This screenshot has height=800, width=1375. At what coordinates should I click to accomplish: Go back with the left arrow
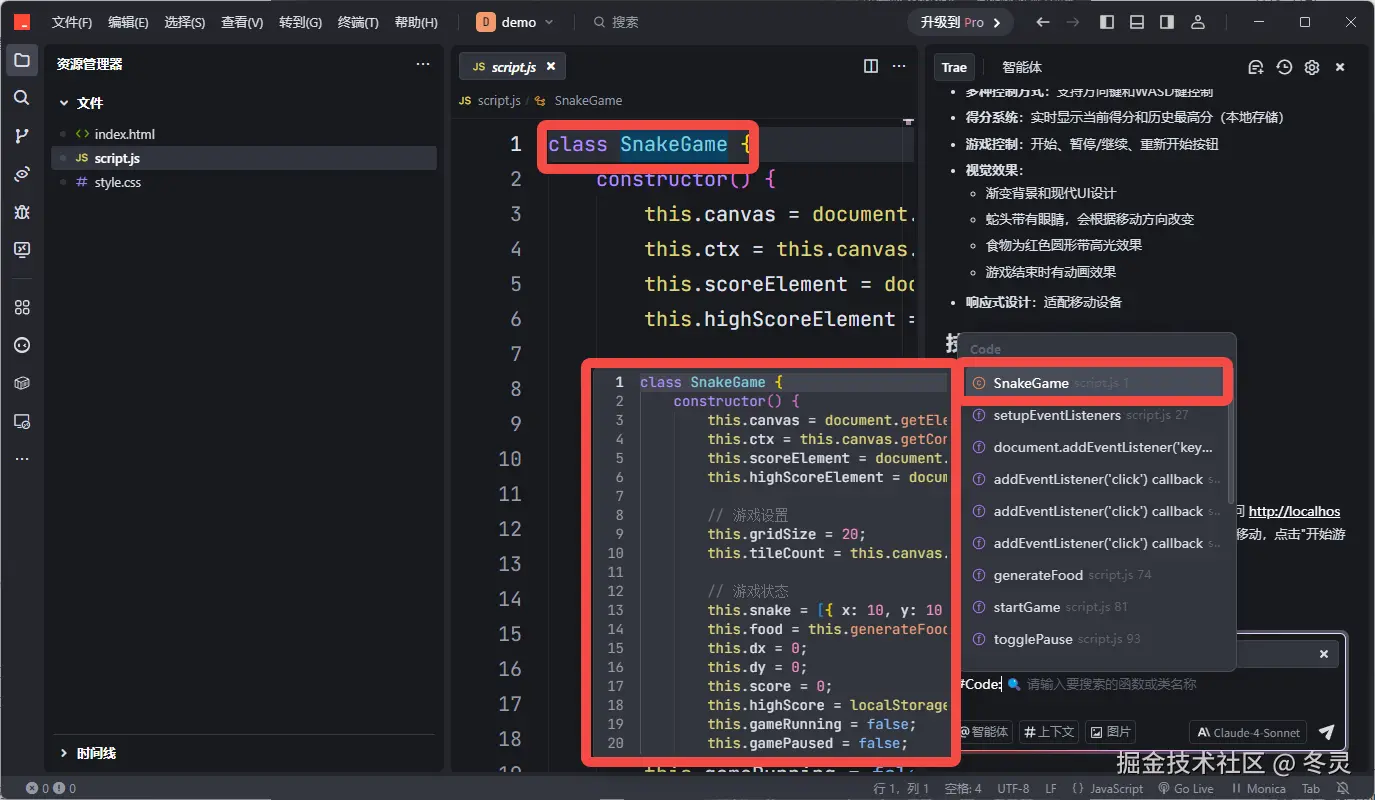coord(1043,22)
